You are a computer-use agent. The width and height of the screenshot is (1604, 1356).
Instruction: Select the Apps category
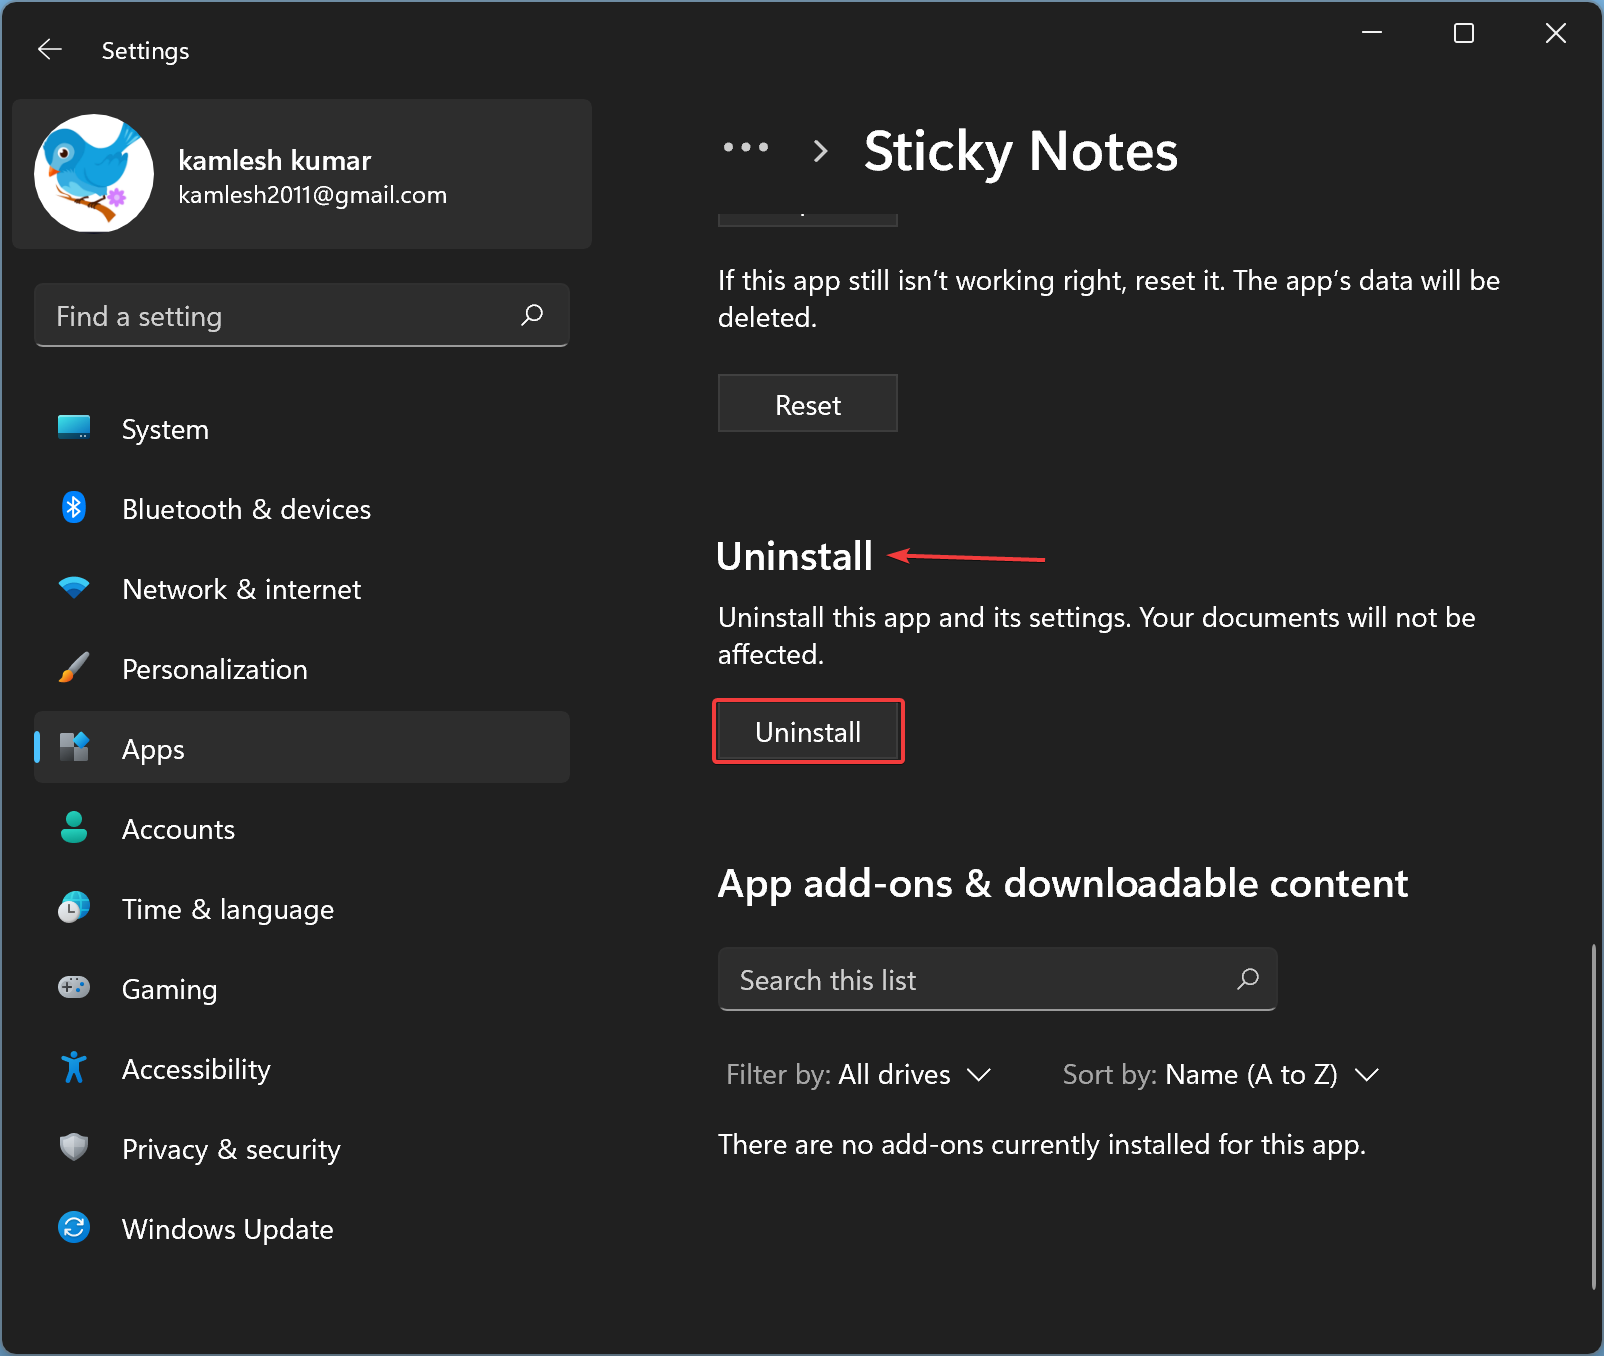click(x=302, y=747)
